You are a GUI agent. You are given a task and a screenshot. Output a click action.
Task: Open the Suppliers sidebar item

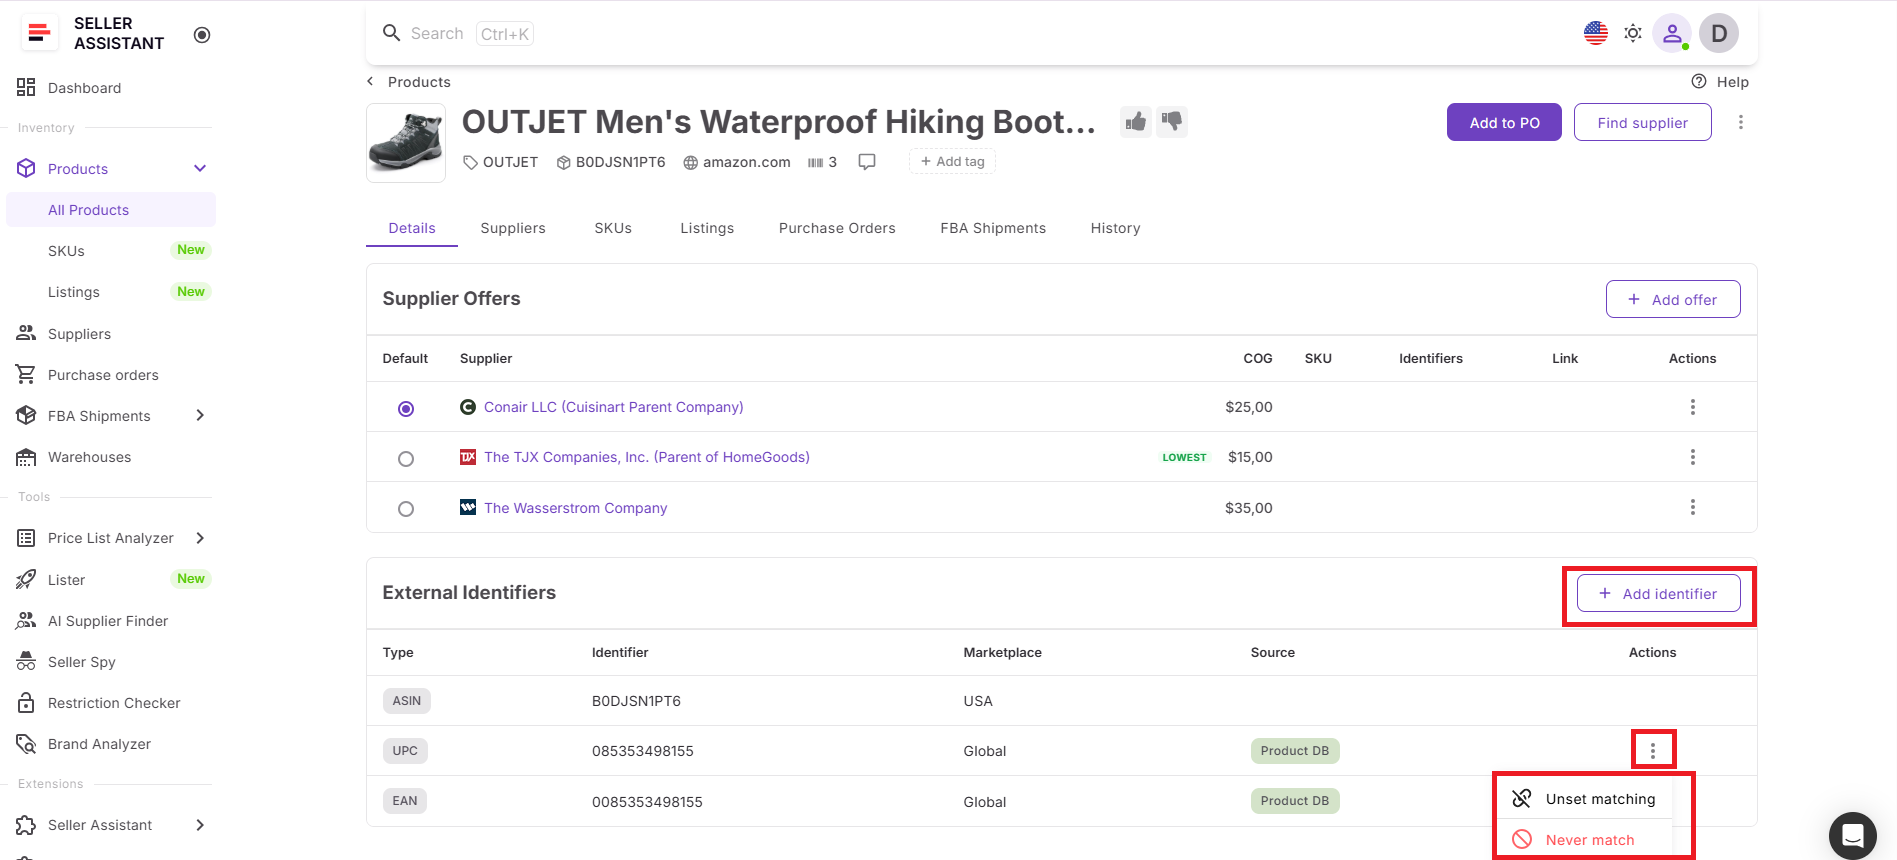79,334
